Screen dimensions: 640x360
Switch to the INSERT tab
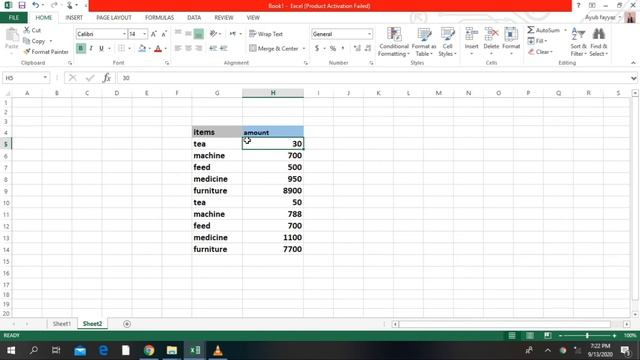[74, 18]
